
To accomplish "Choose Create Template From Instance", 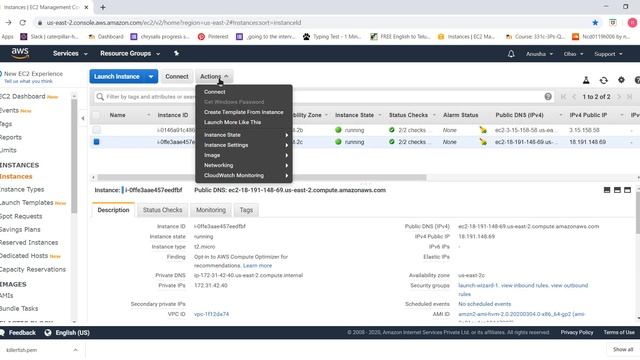I will coord(244,112).
